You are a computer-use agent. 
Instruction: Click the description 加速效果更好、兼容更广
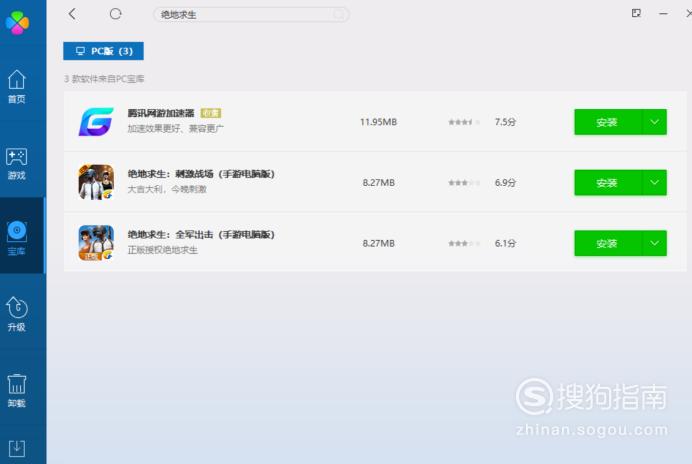[176, 128]
